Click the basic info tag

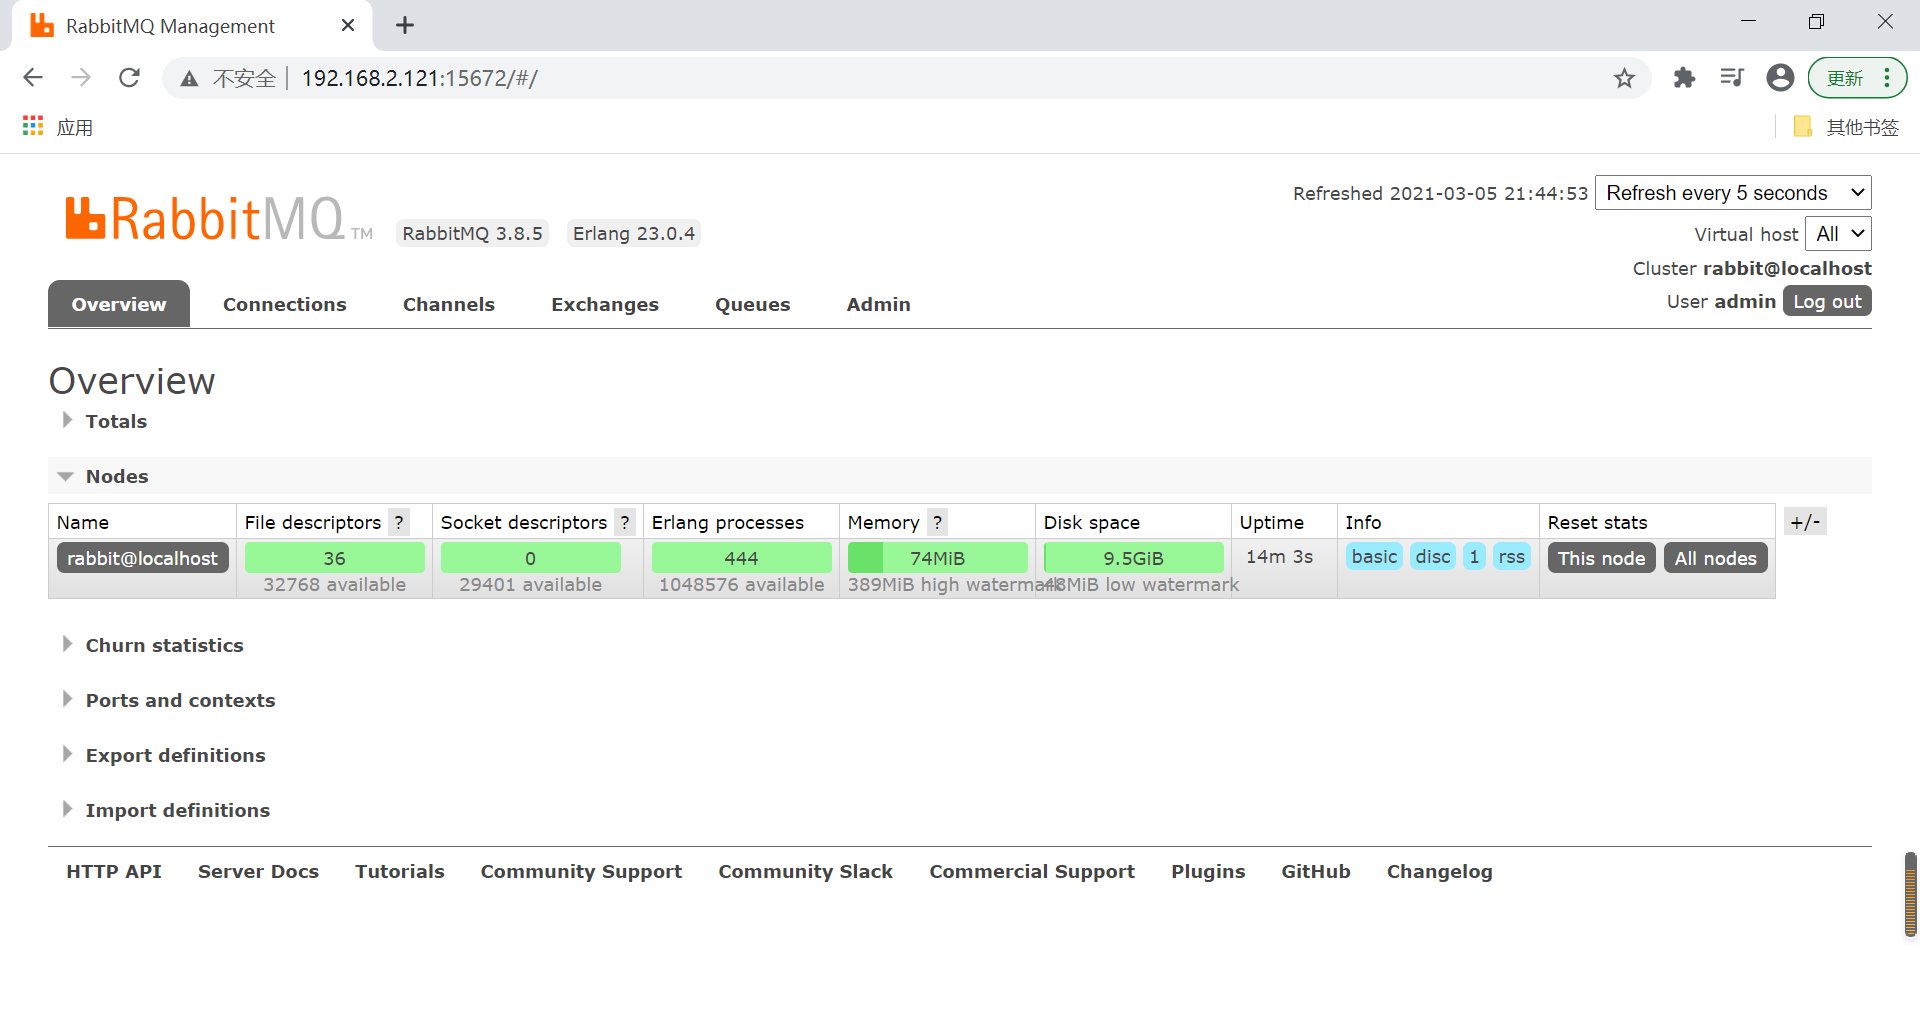point(1375,556)
